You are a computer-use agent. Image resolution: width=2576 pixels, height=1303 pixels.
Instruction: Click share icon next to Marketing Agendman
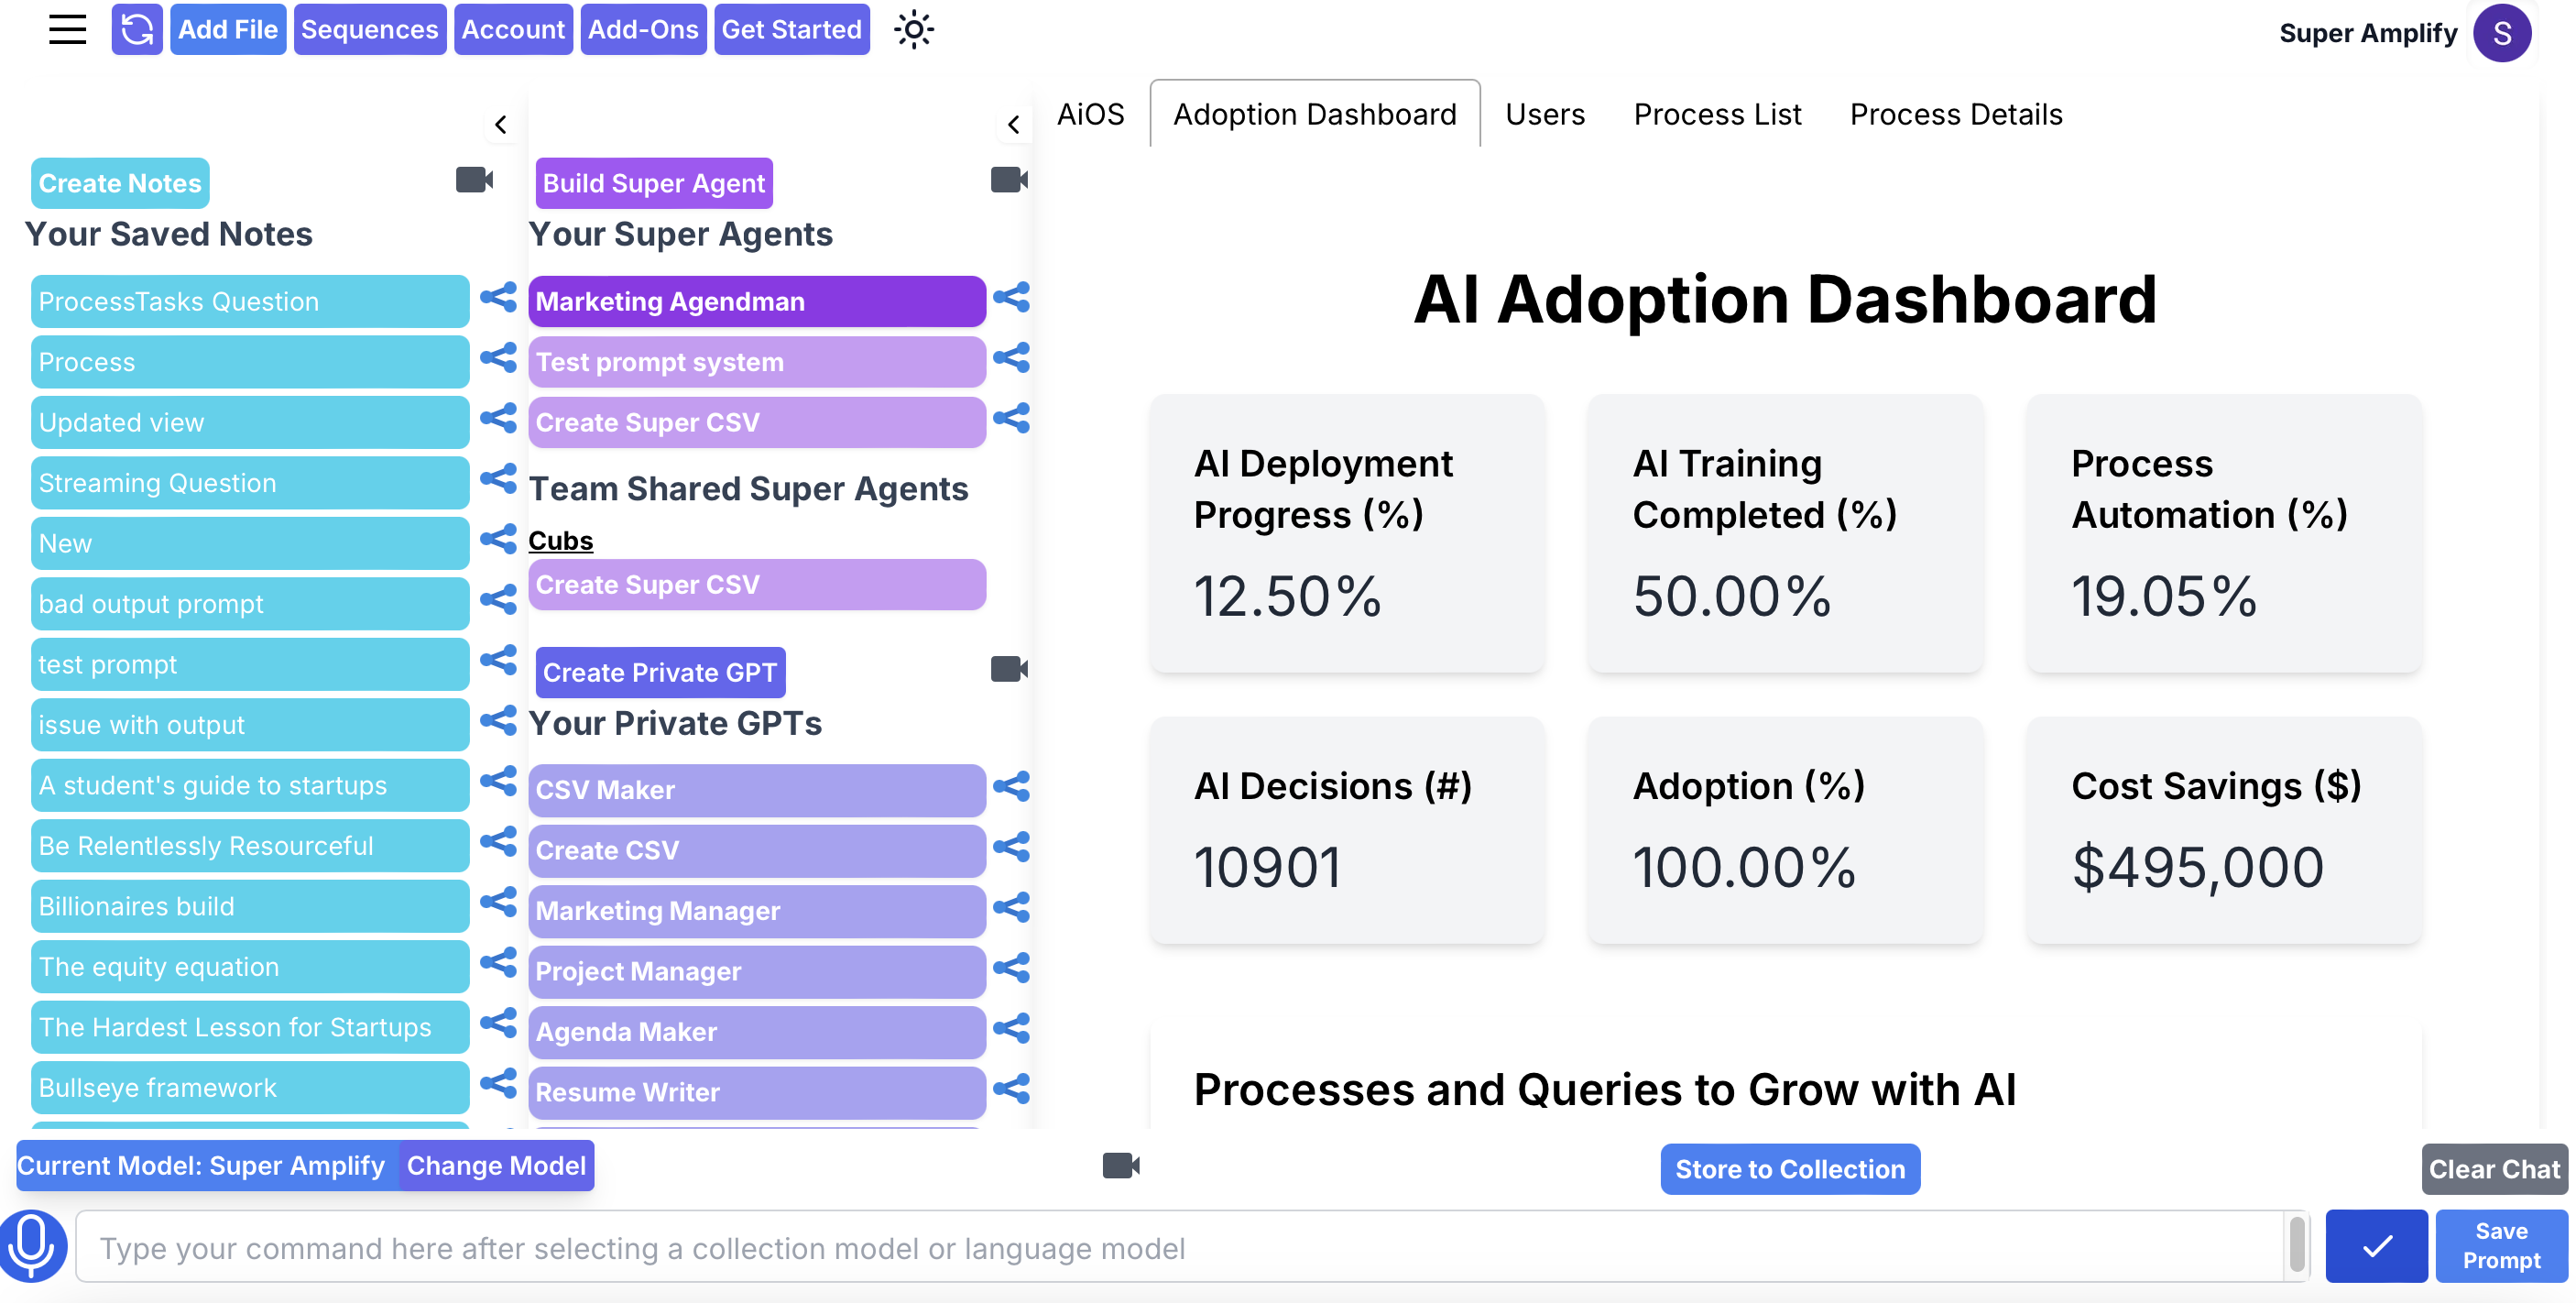[1011, 298]
